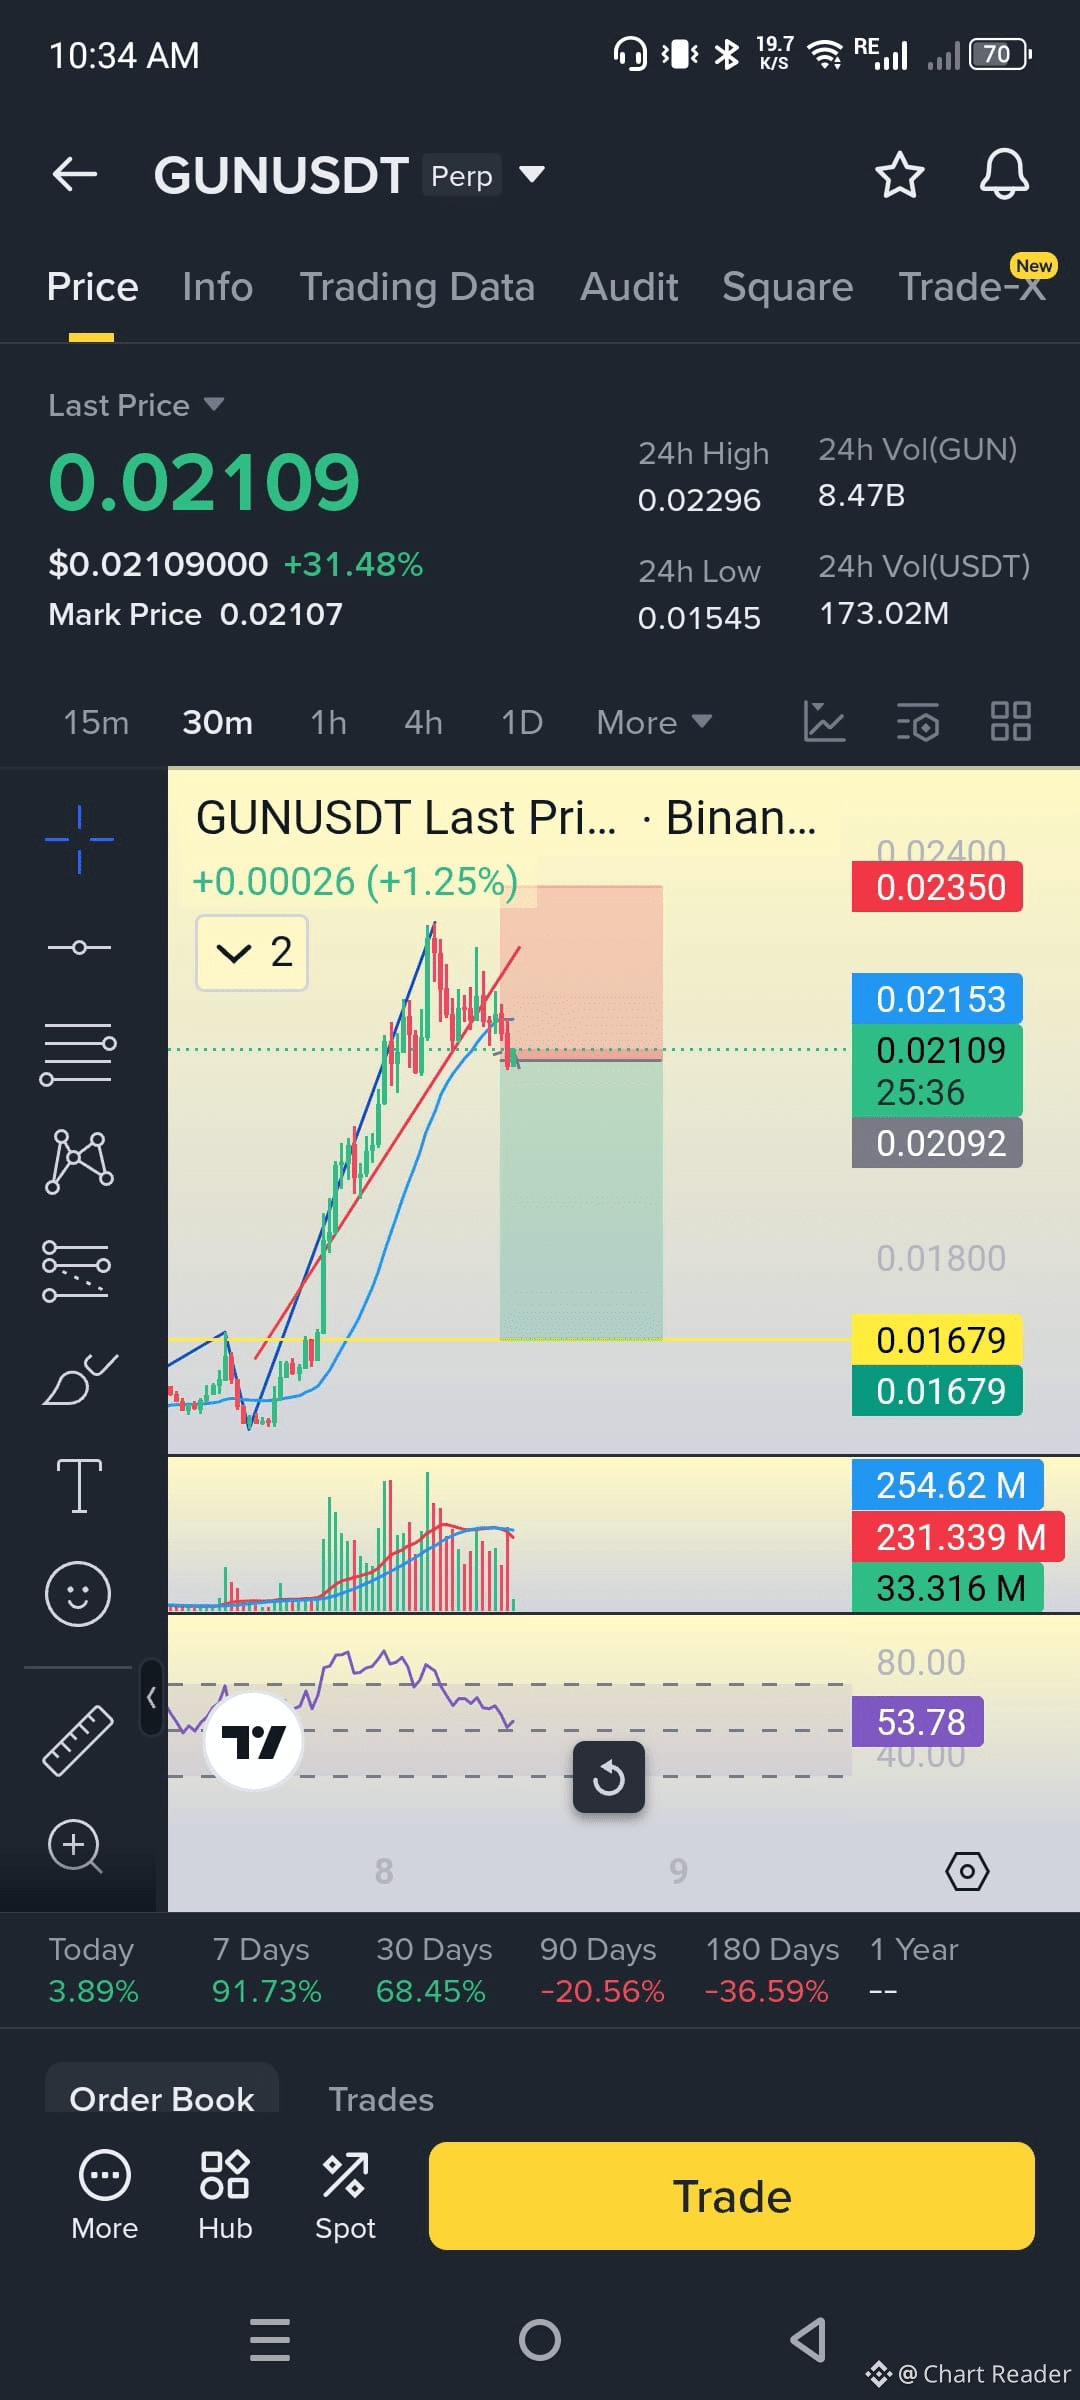
Task: Tap the Mark Price 0.02107 text
Action: point(196,614)
